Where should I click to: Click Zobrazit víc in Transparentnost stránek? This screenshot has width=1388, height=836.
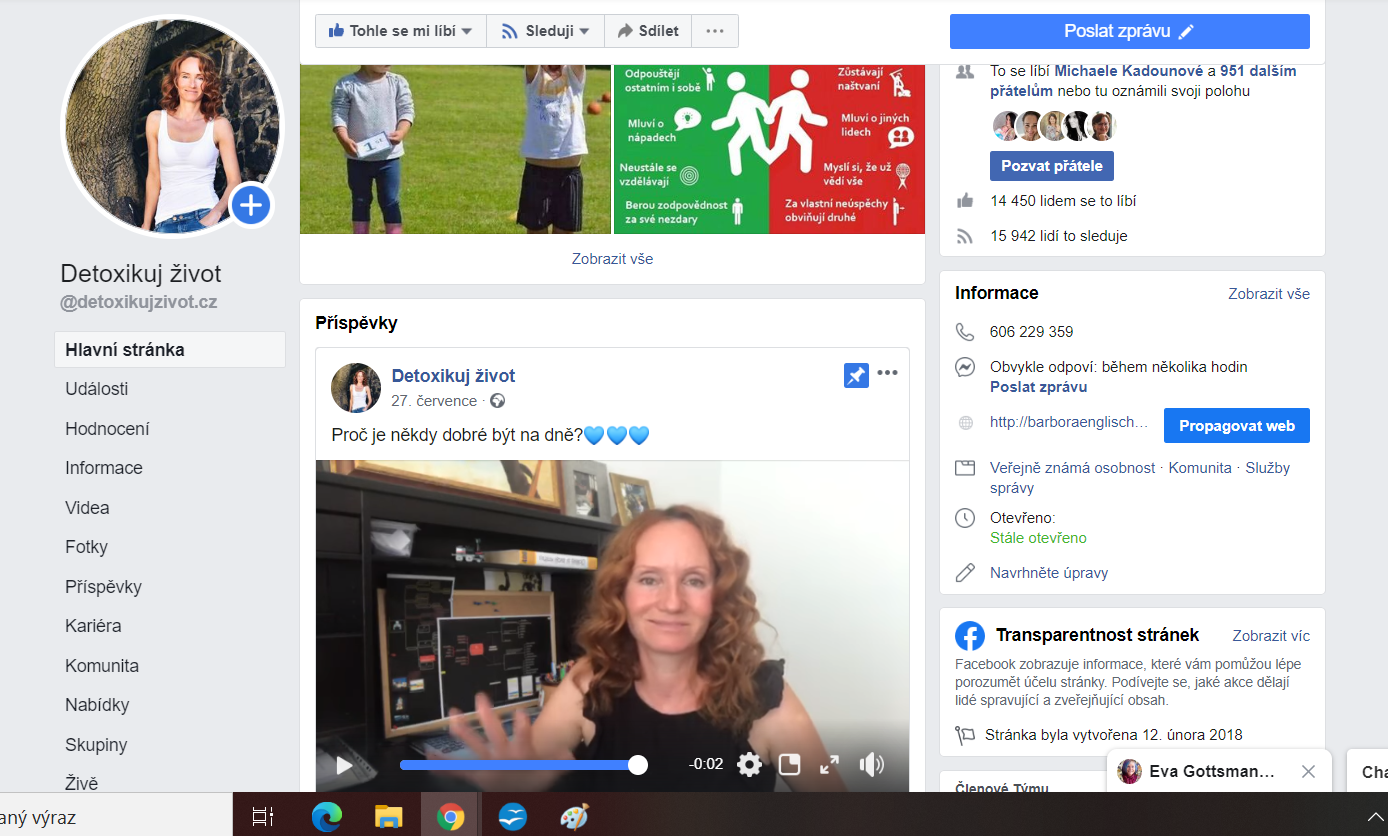pyautogui.click(x=1271, y=636)
